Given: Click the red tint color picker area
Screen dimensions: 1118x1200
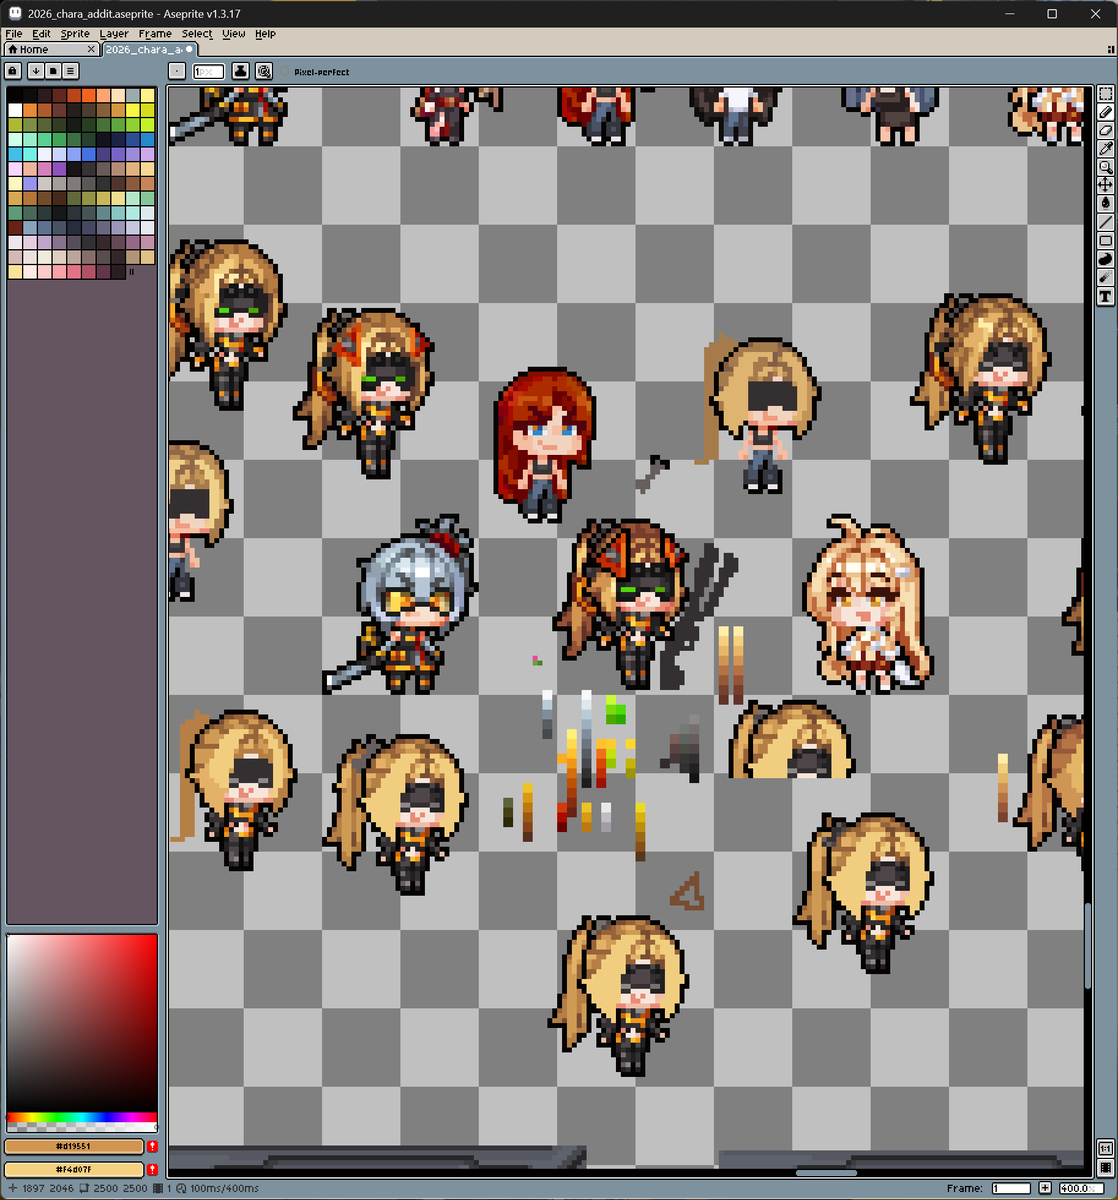Looking at the screenshot, I should coord(82,1022).
